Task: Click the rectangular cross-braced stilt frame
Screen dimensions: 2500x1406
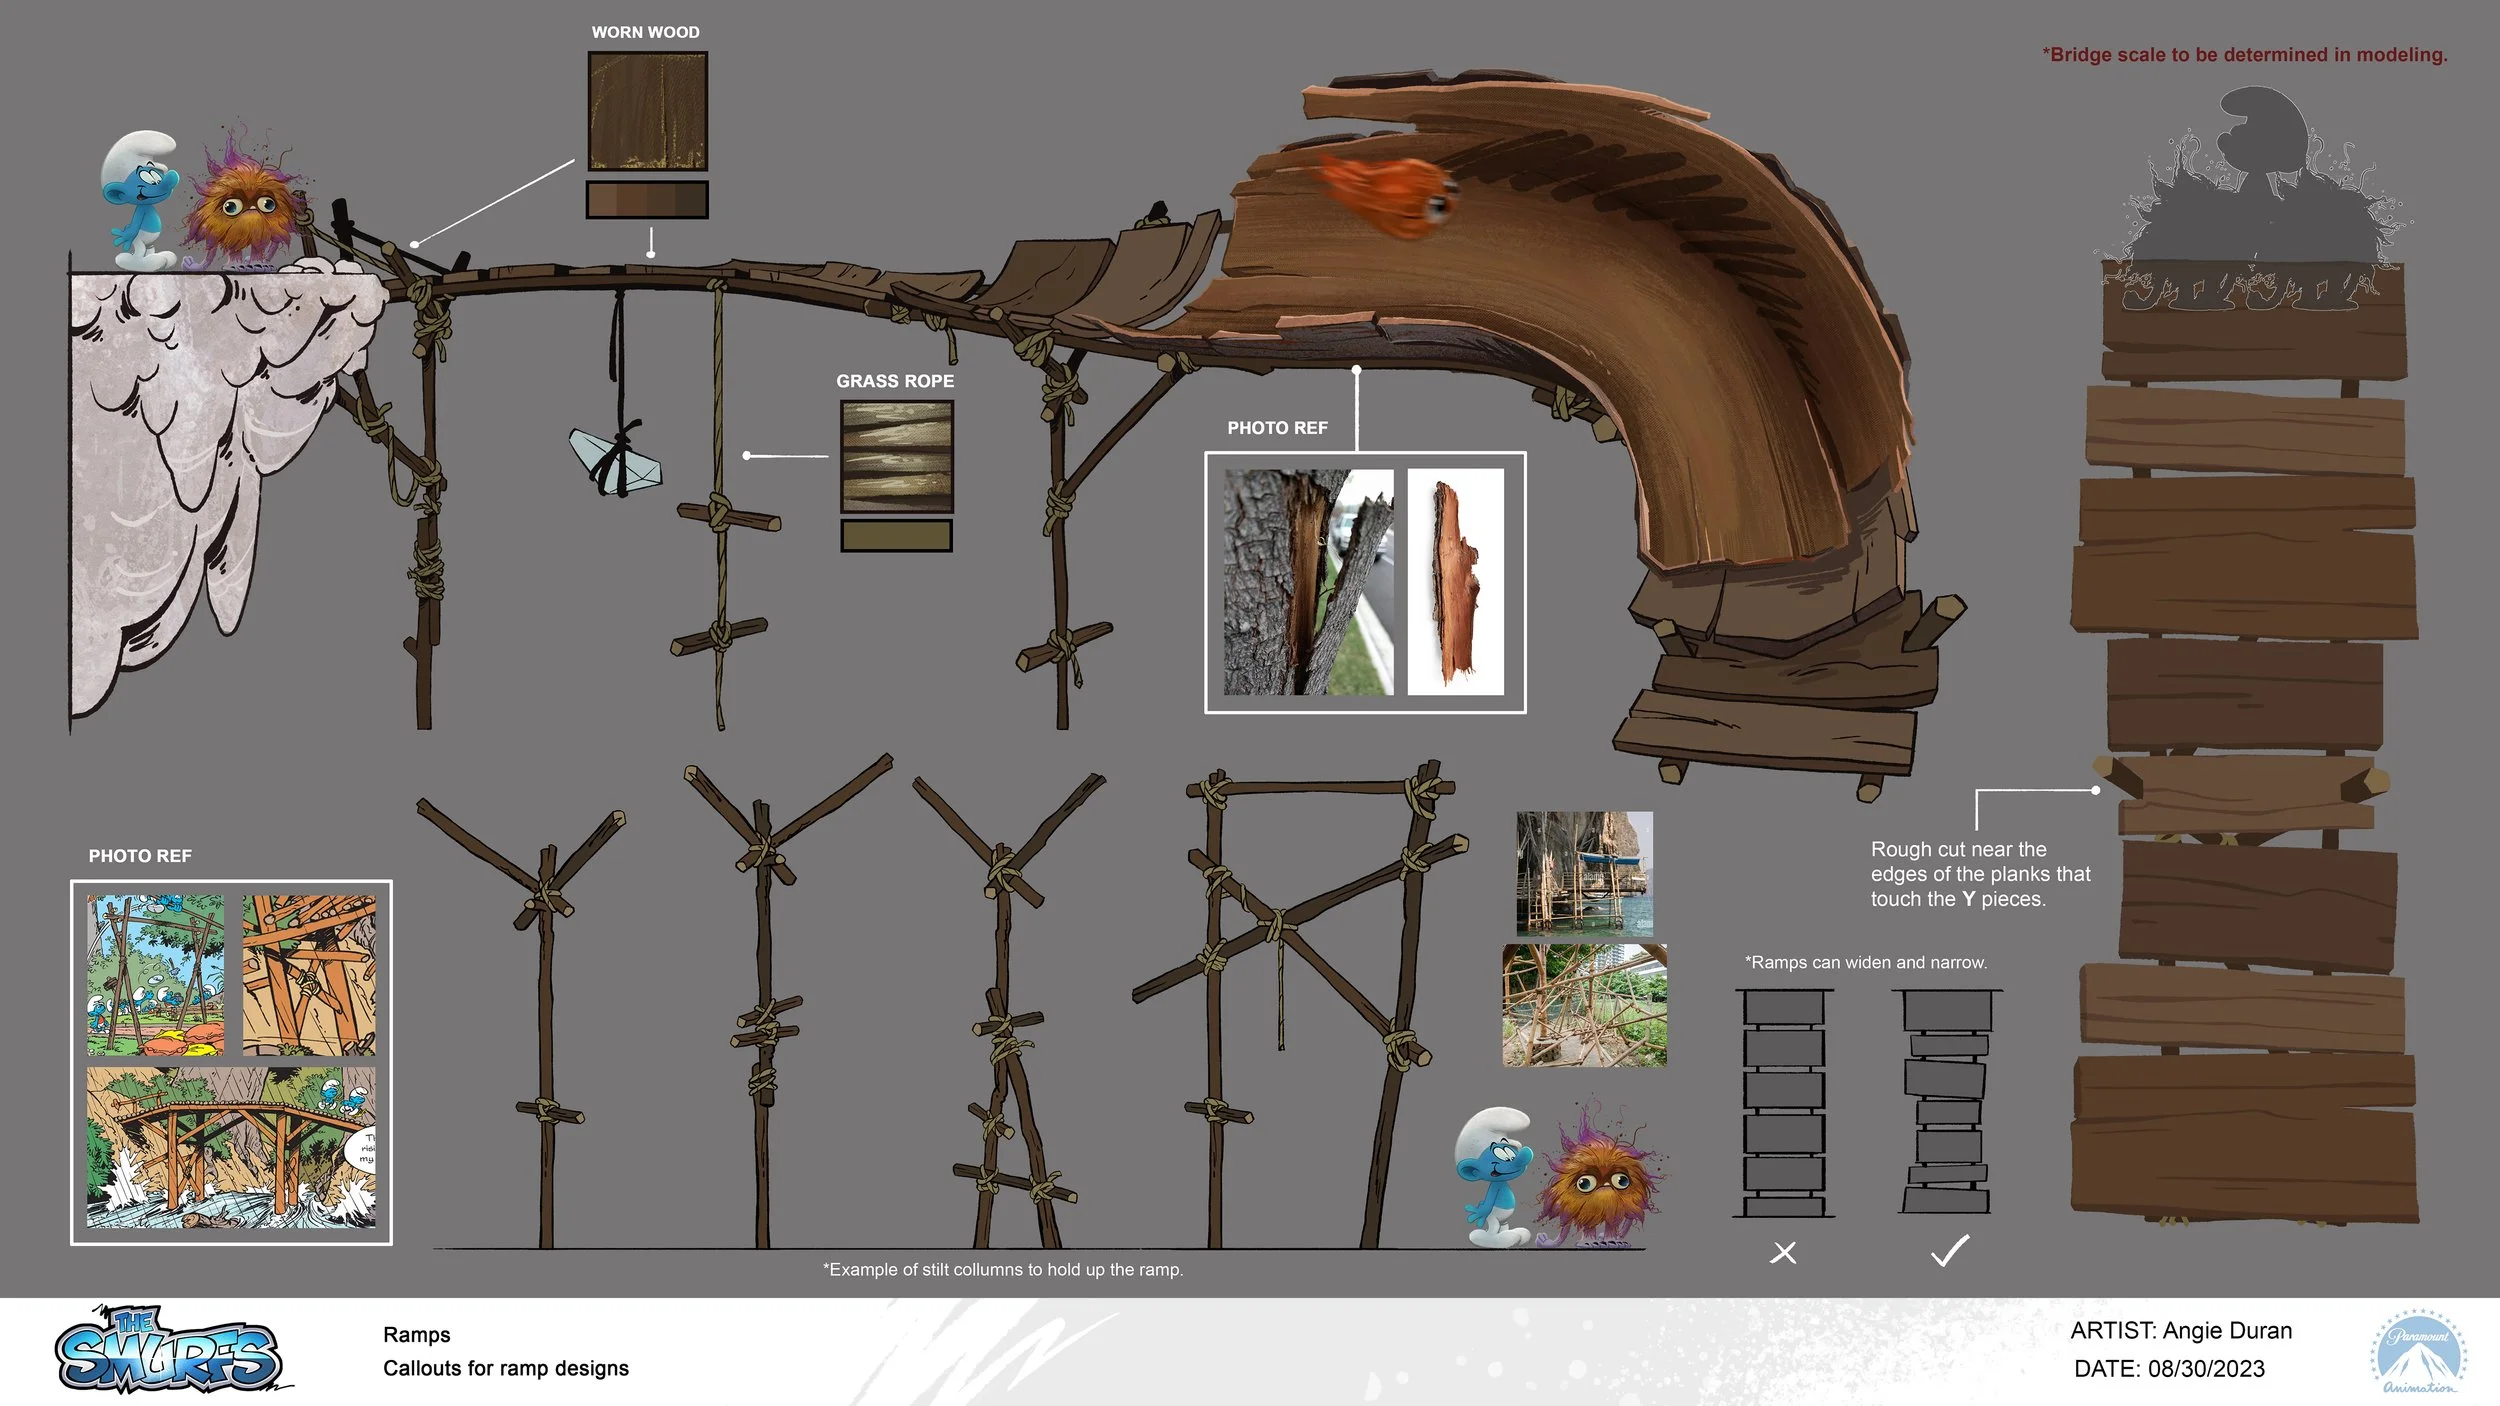Action: [x=1300, y=1005]
